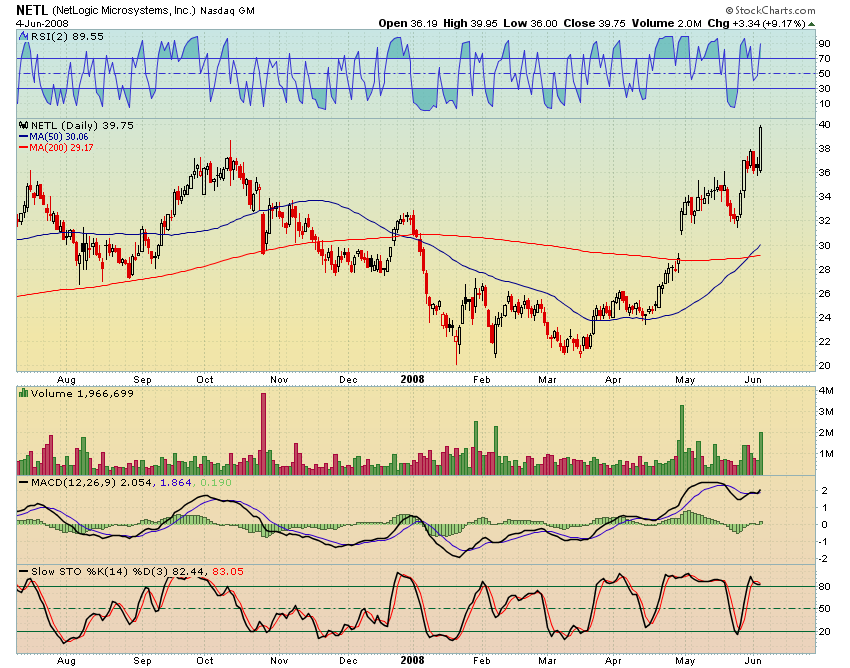
Task: Click the MA(200) 29.17 legend text
Action: pos(61,147)
